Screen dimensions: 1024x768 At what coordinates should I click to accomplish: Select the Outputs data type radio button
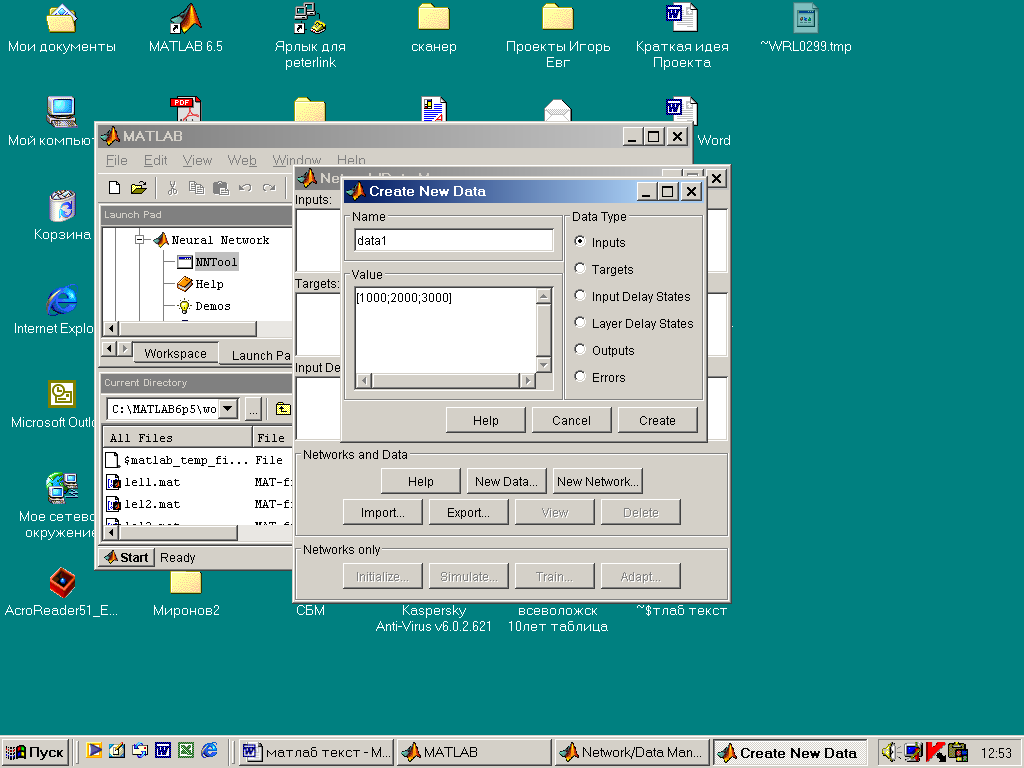point(579,349)
